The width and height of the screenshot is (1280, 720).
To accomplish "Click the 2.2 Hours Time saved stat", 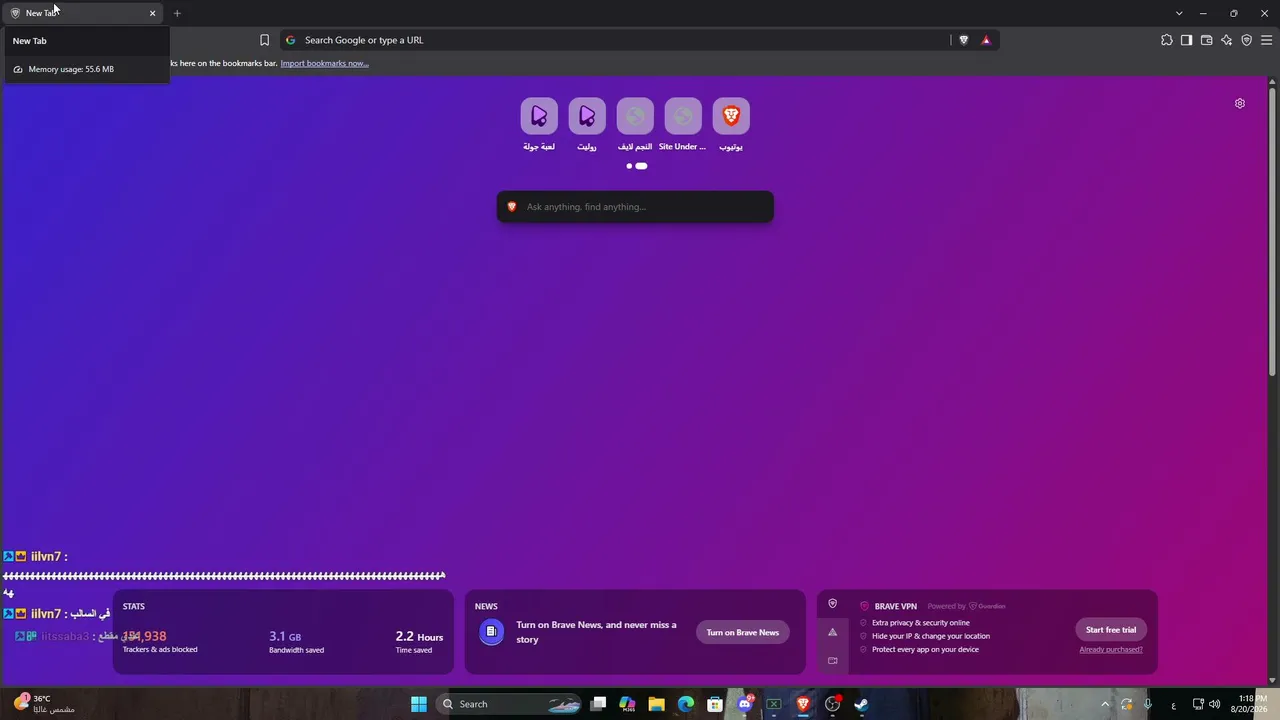I will tap(418, 641).
